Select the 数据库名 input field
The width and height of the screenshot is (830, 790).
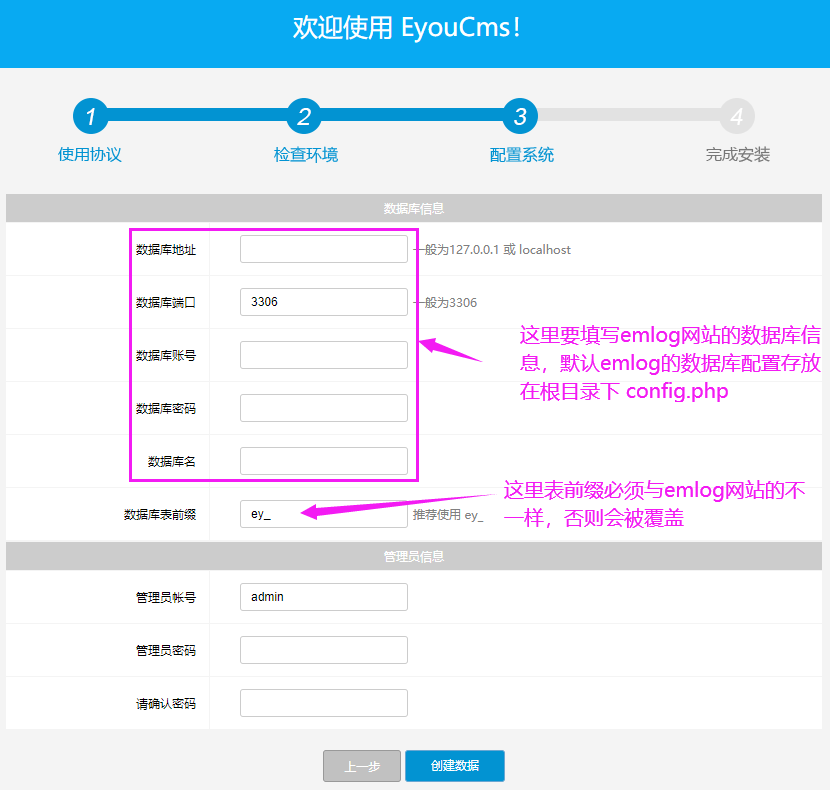pos(323,461)
